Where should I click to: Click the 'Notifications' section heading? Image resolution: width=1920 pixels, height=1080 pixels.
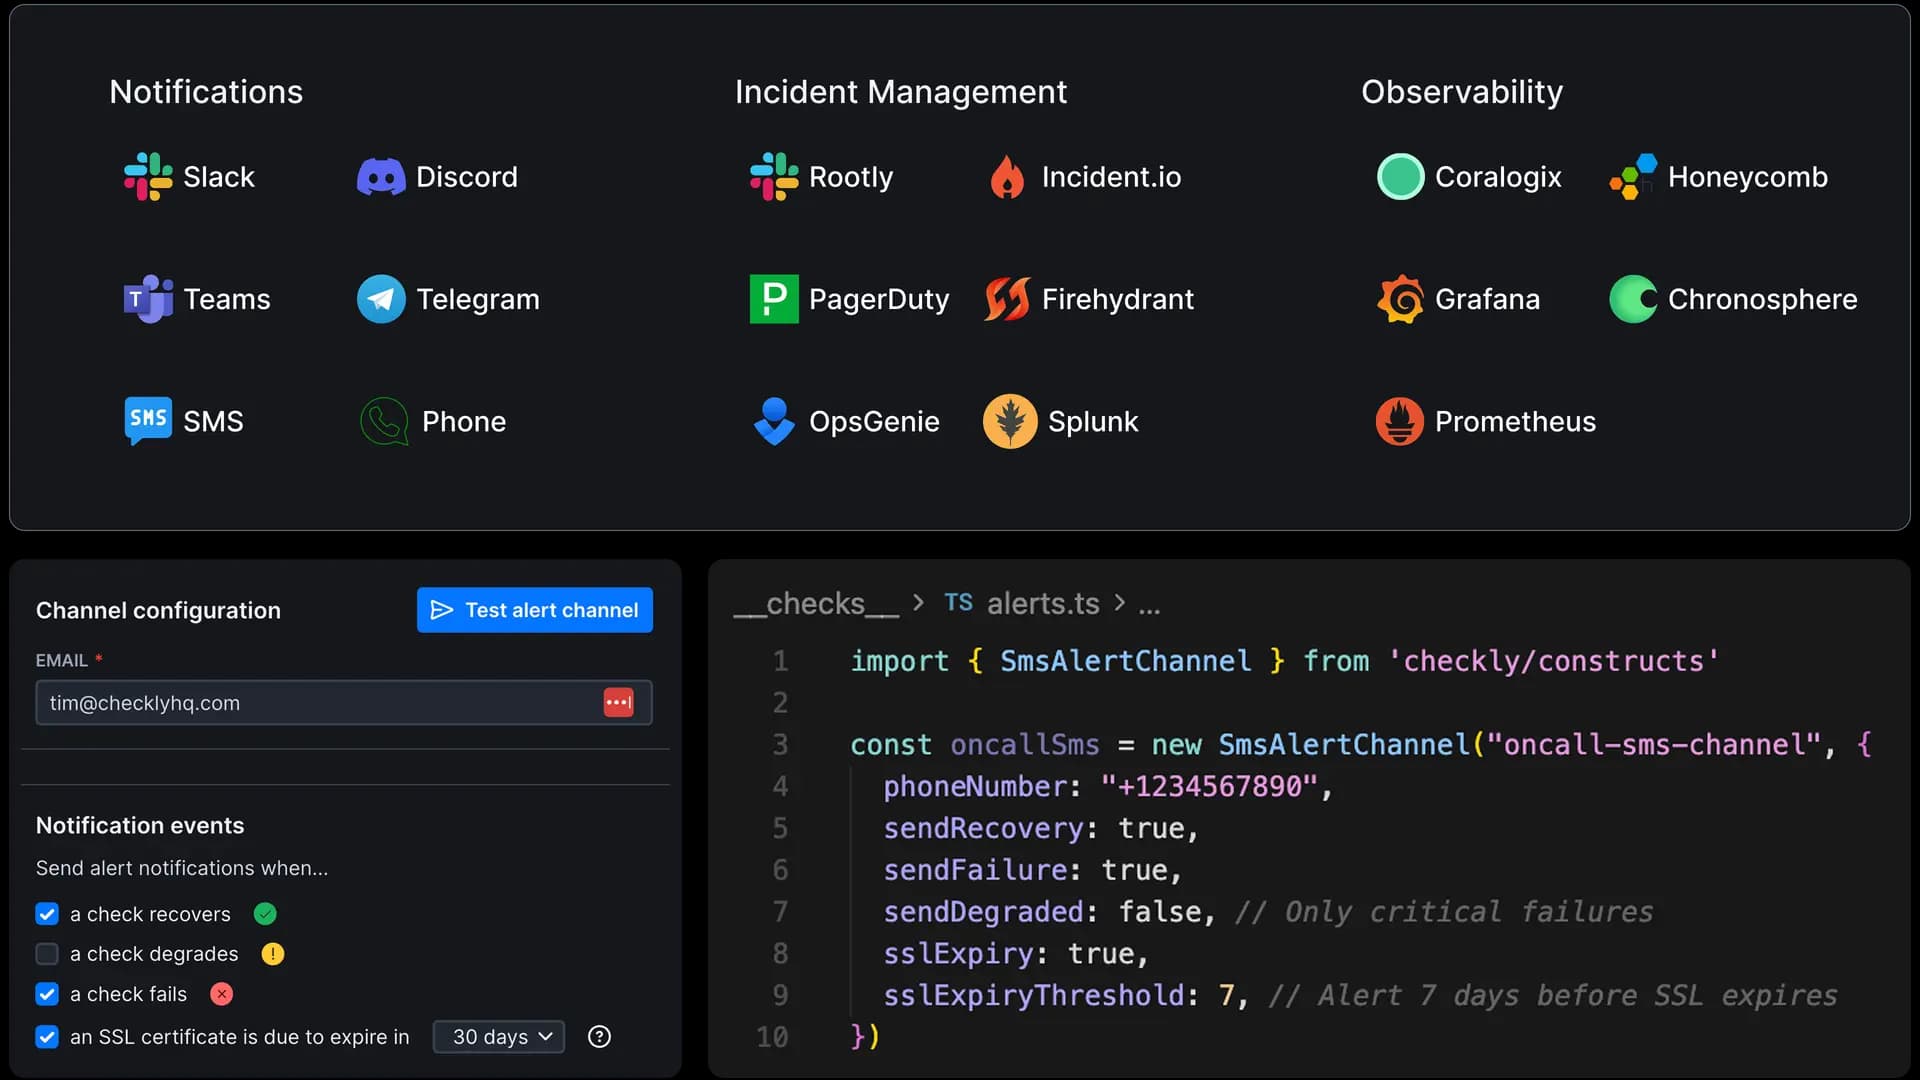pos(206,92)
